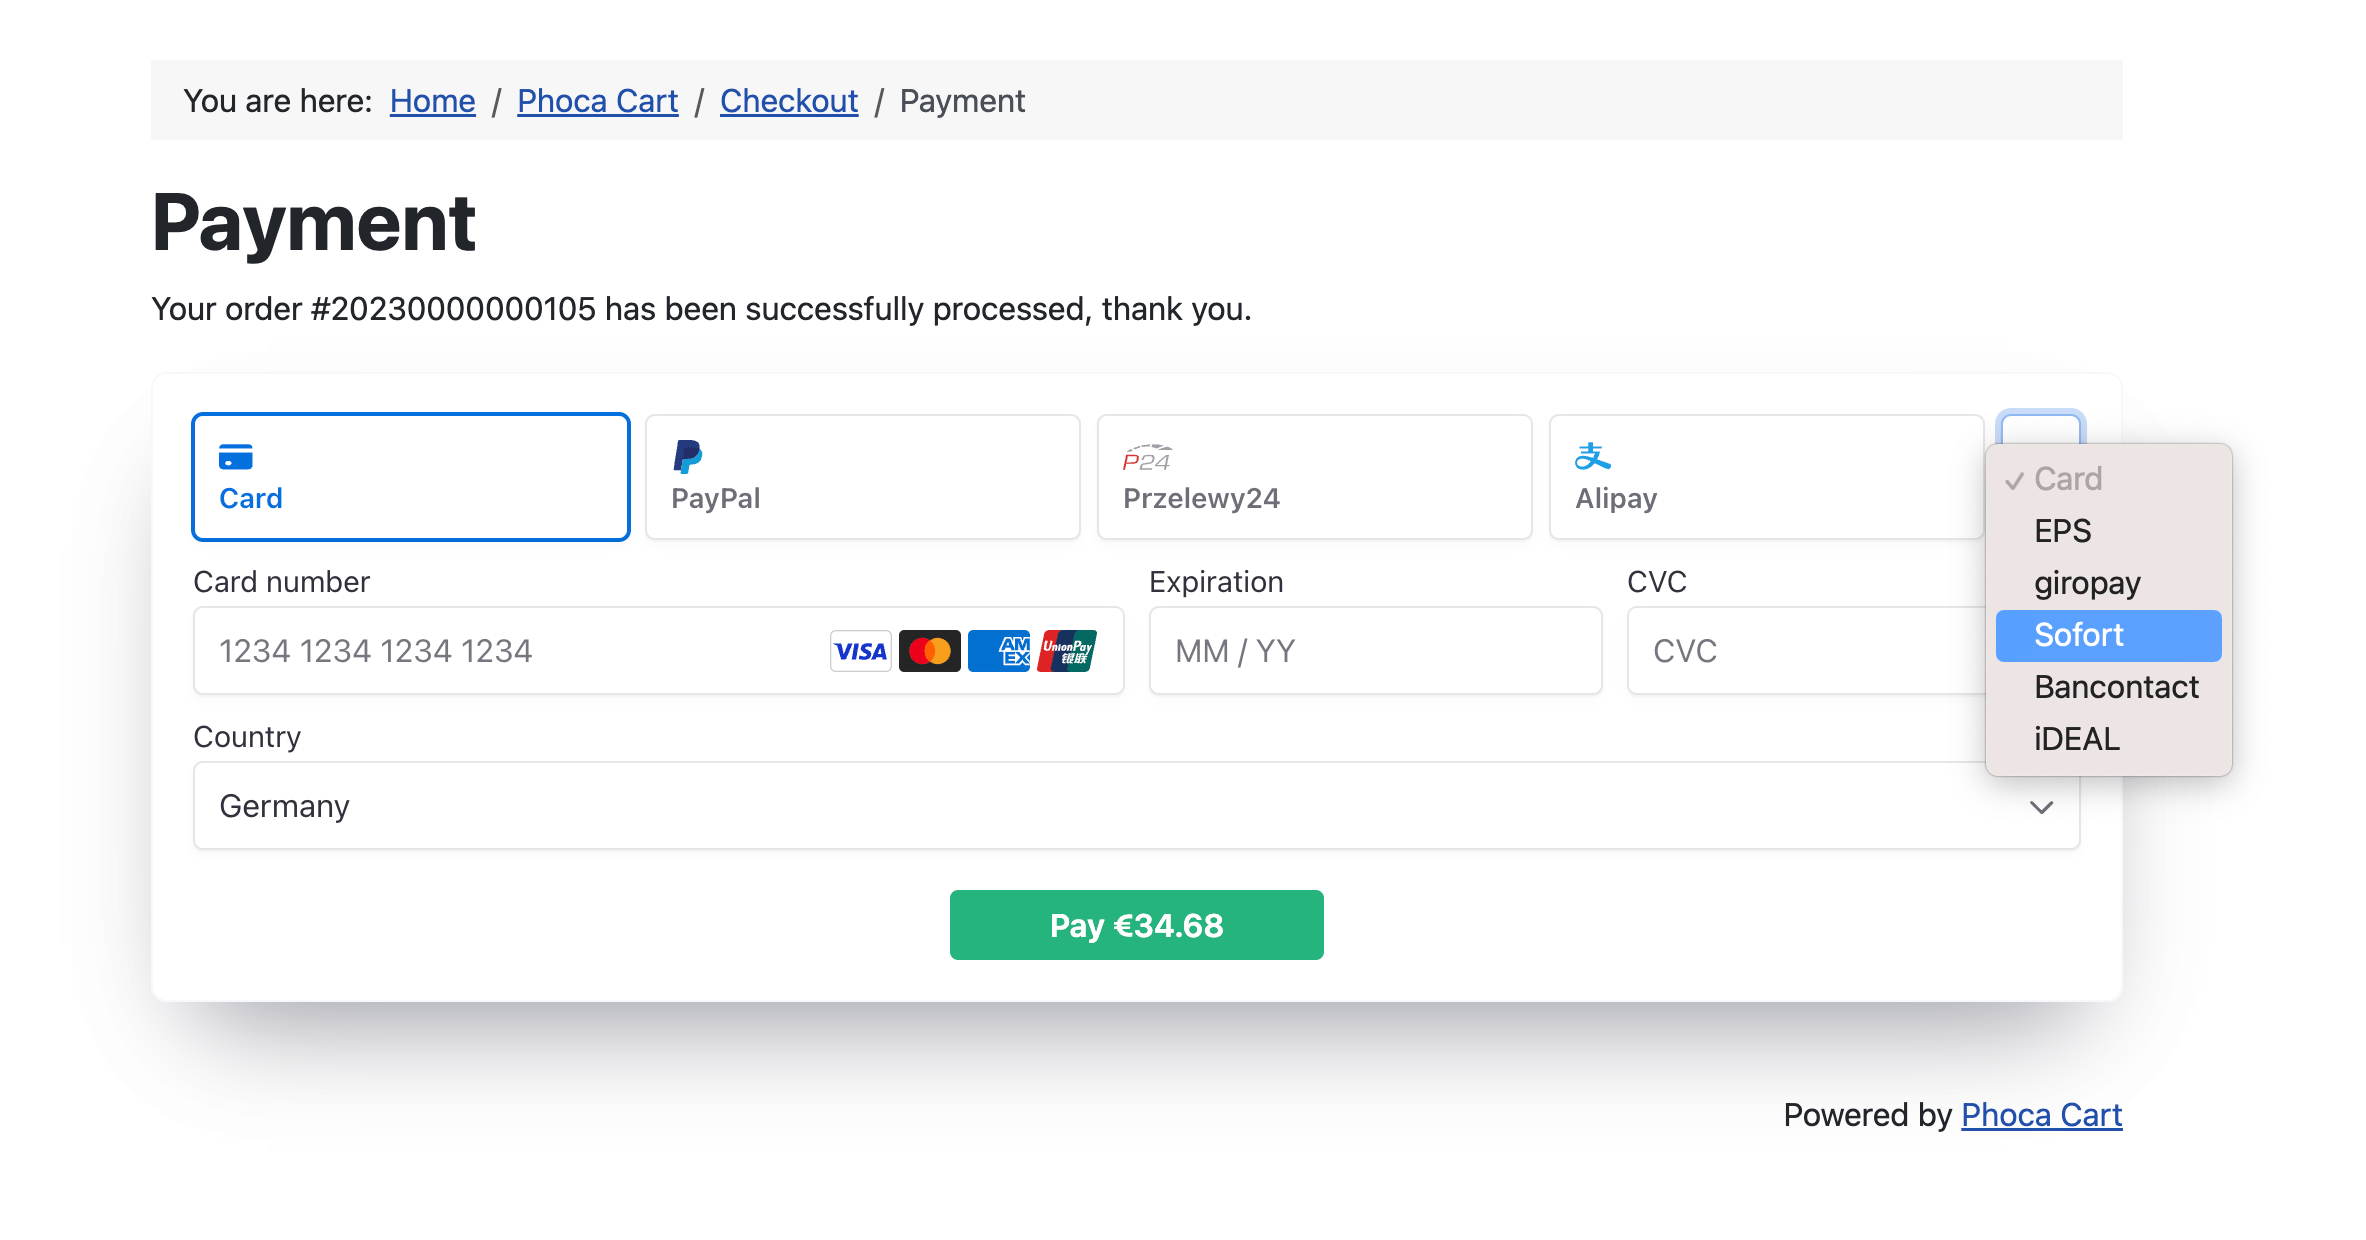Click the Przelewy24 P24 icon
This screenshot has height=1240, width=2366.
click(x=1146, y=456)
